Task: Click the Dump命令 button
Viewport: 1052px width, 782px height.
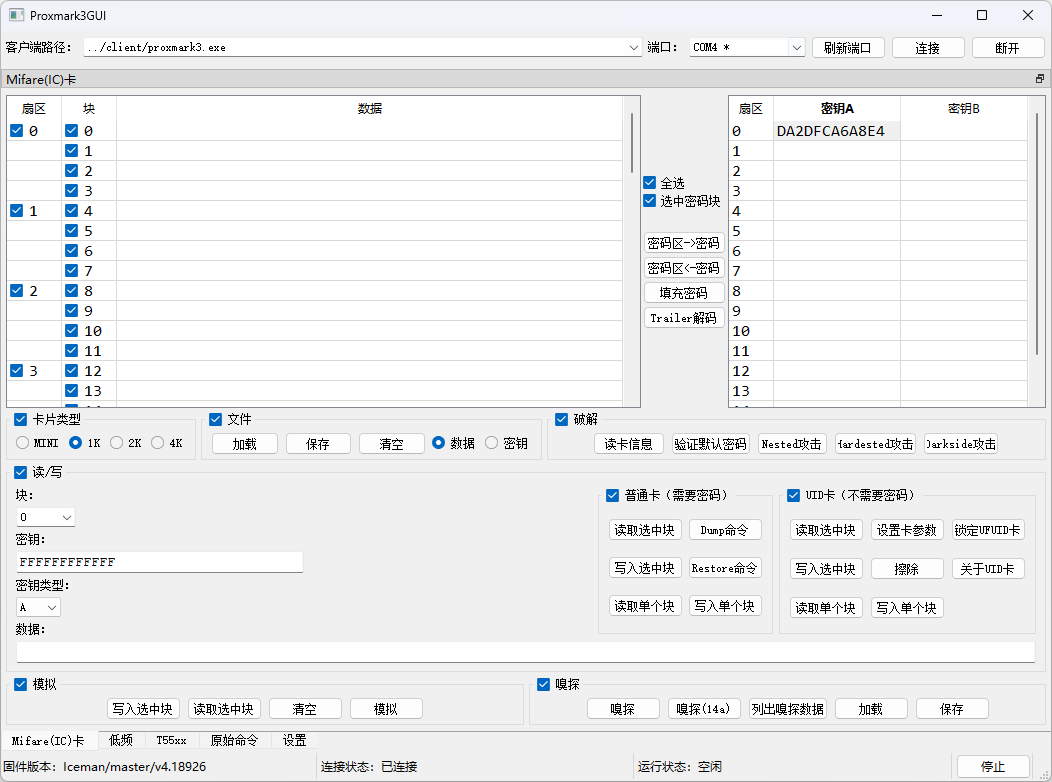Action: tap(725, 530)
